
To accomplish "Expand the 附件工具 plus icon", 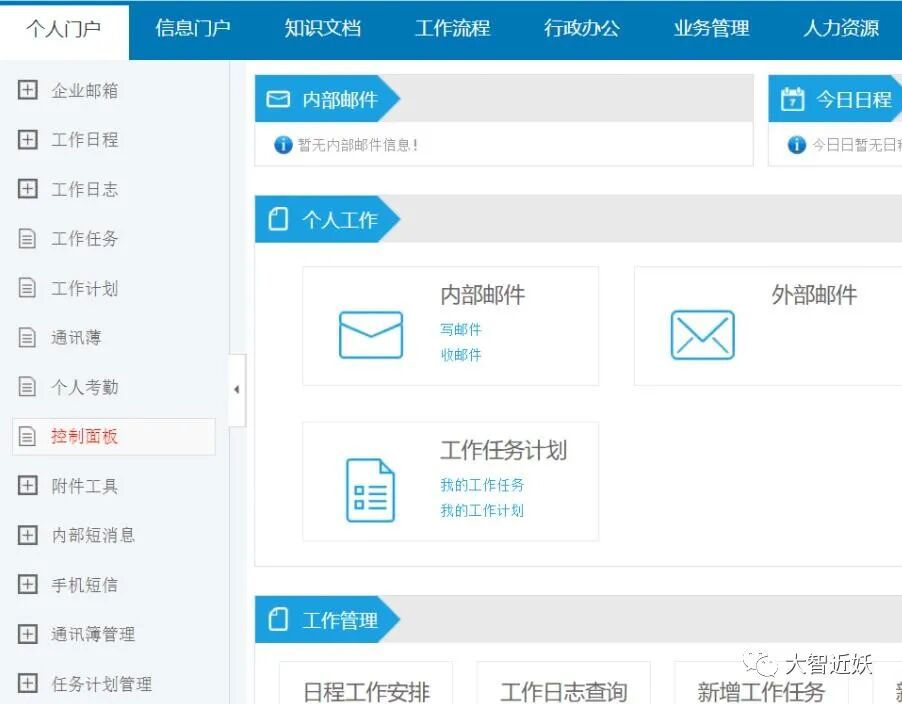I will (28, 486).
